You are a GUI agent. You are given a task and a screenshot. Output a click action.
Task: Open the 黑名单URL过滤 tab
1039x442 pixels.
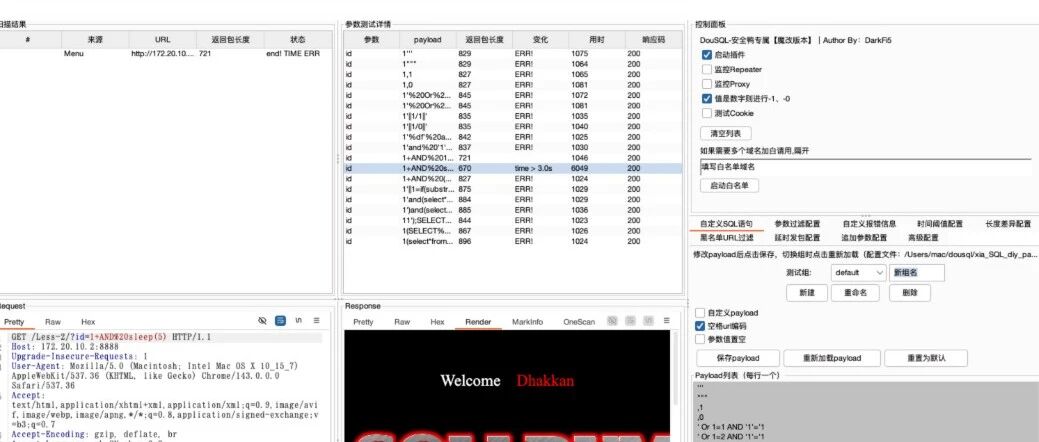point(727,237)
